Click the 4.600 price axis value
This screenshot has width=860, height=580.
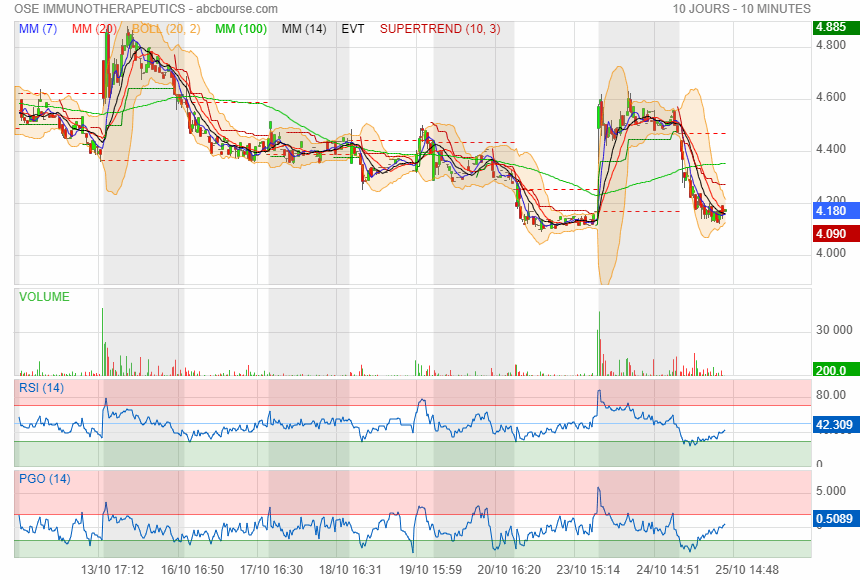(831, 97)
